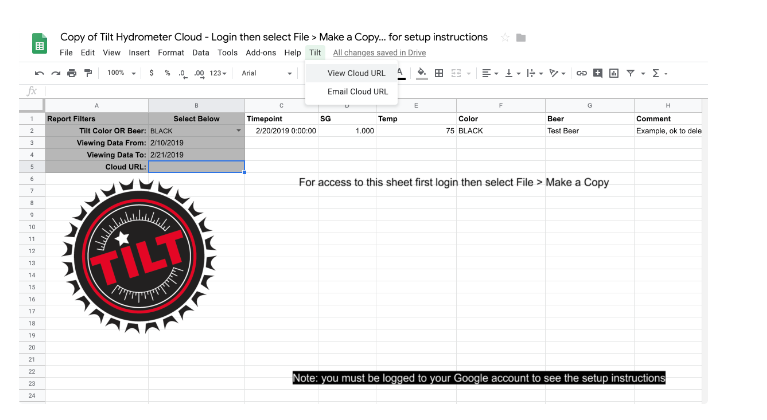
Task: Select the paint format tool
Action: click(x=88, y=73)
